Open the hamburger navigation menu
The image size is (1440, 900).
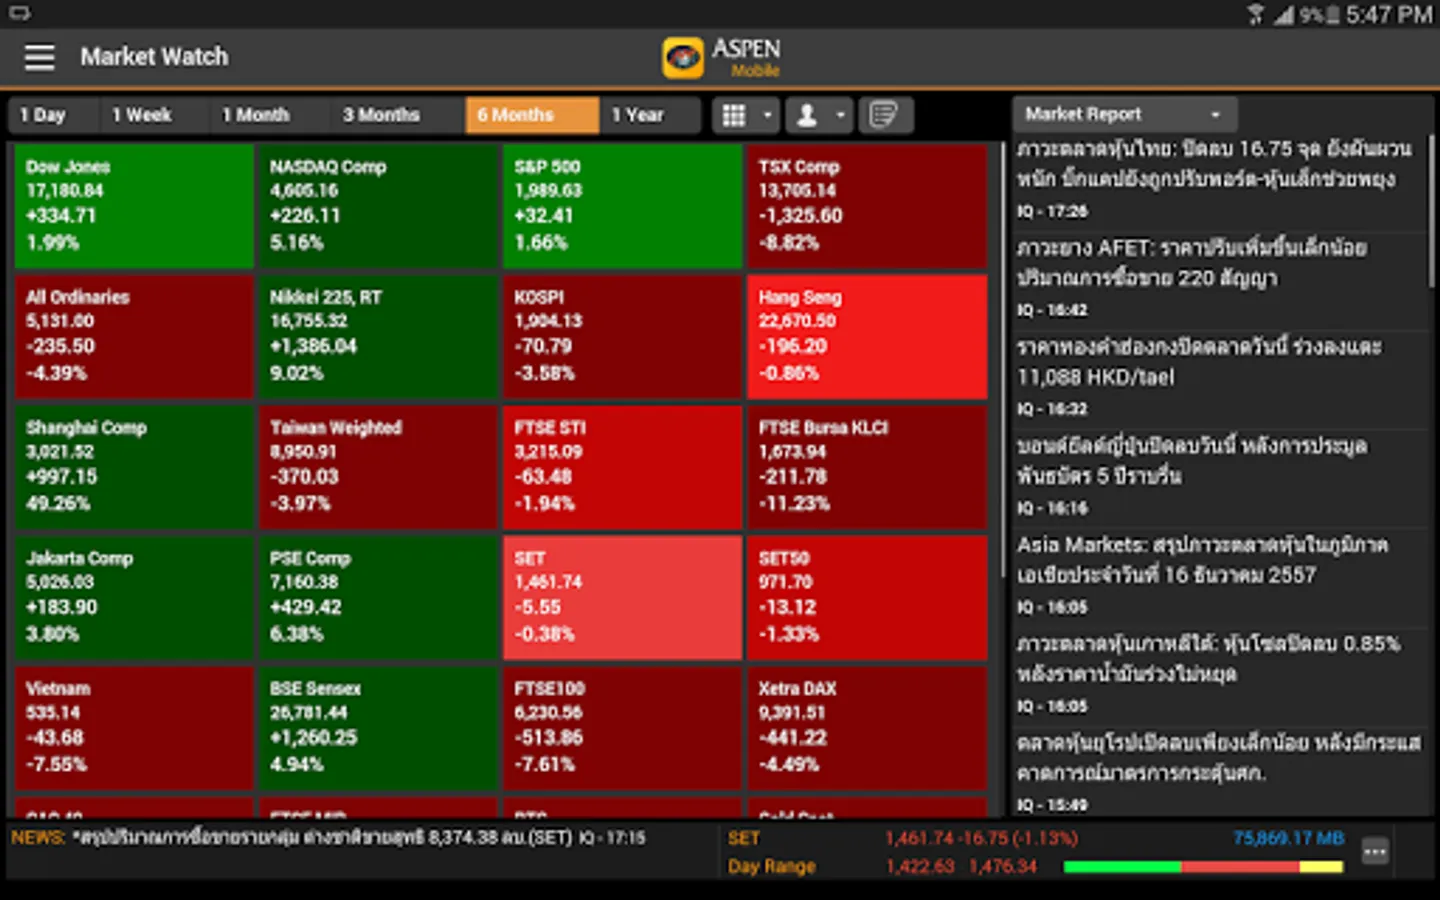coord(39,57)
